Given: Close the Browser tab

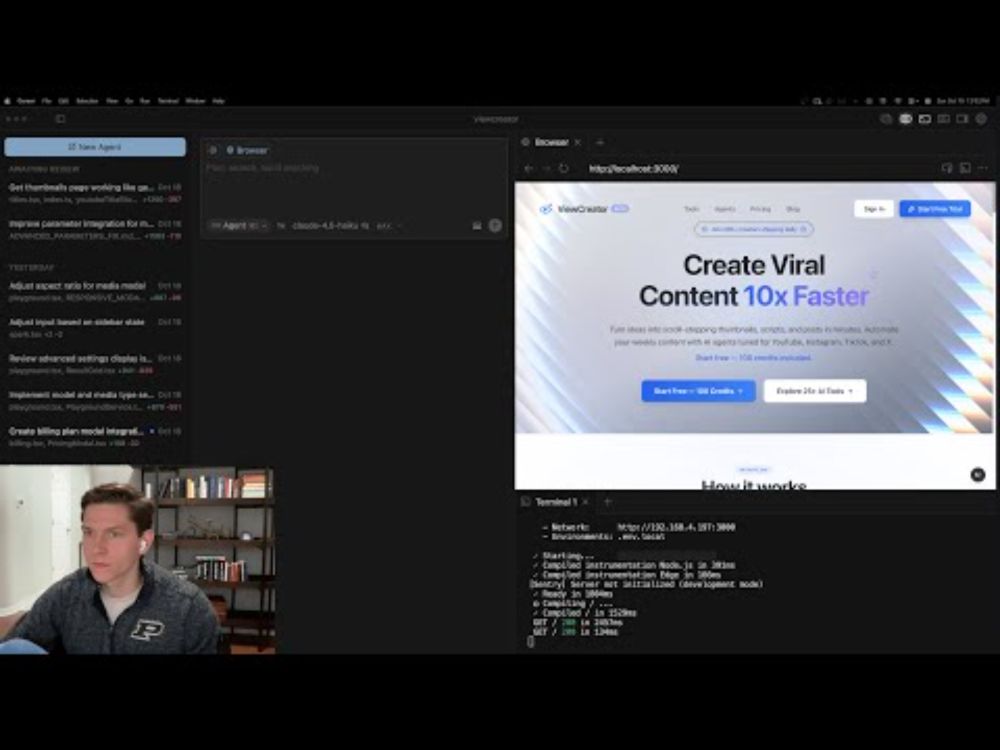Looking at the screenshot, I should 578,142.
